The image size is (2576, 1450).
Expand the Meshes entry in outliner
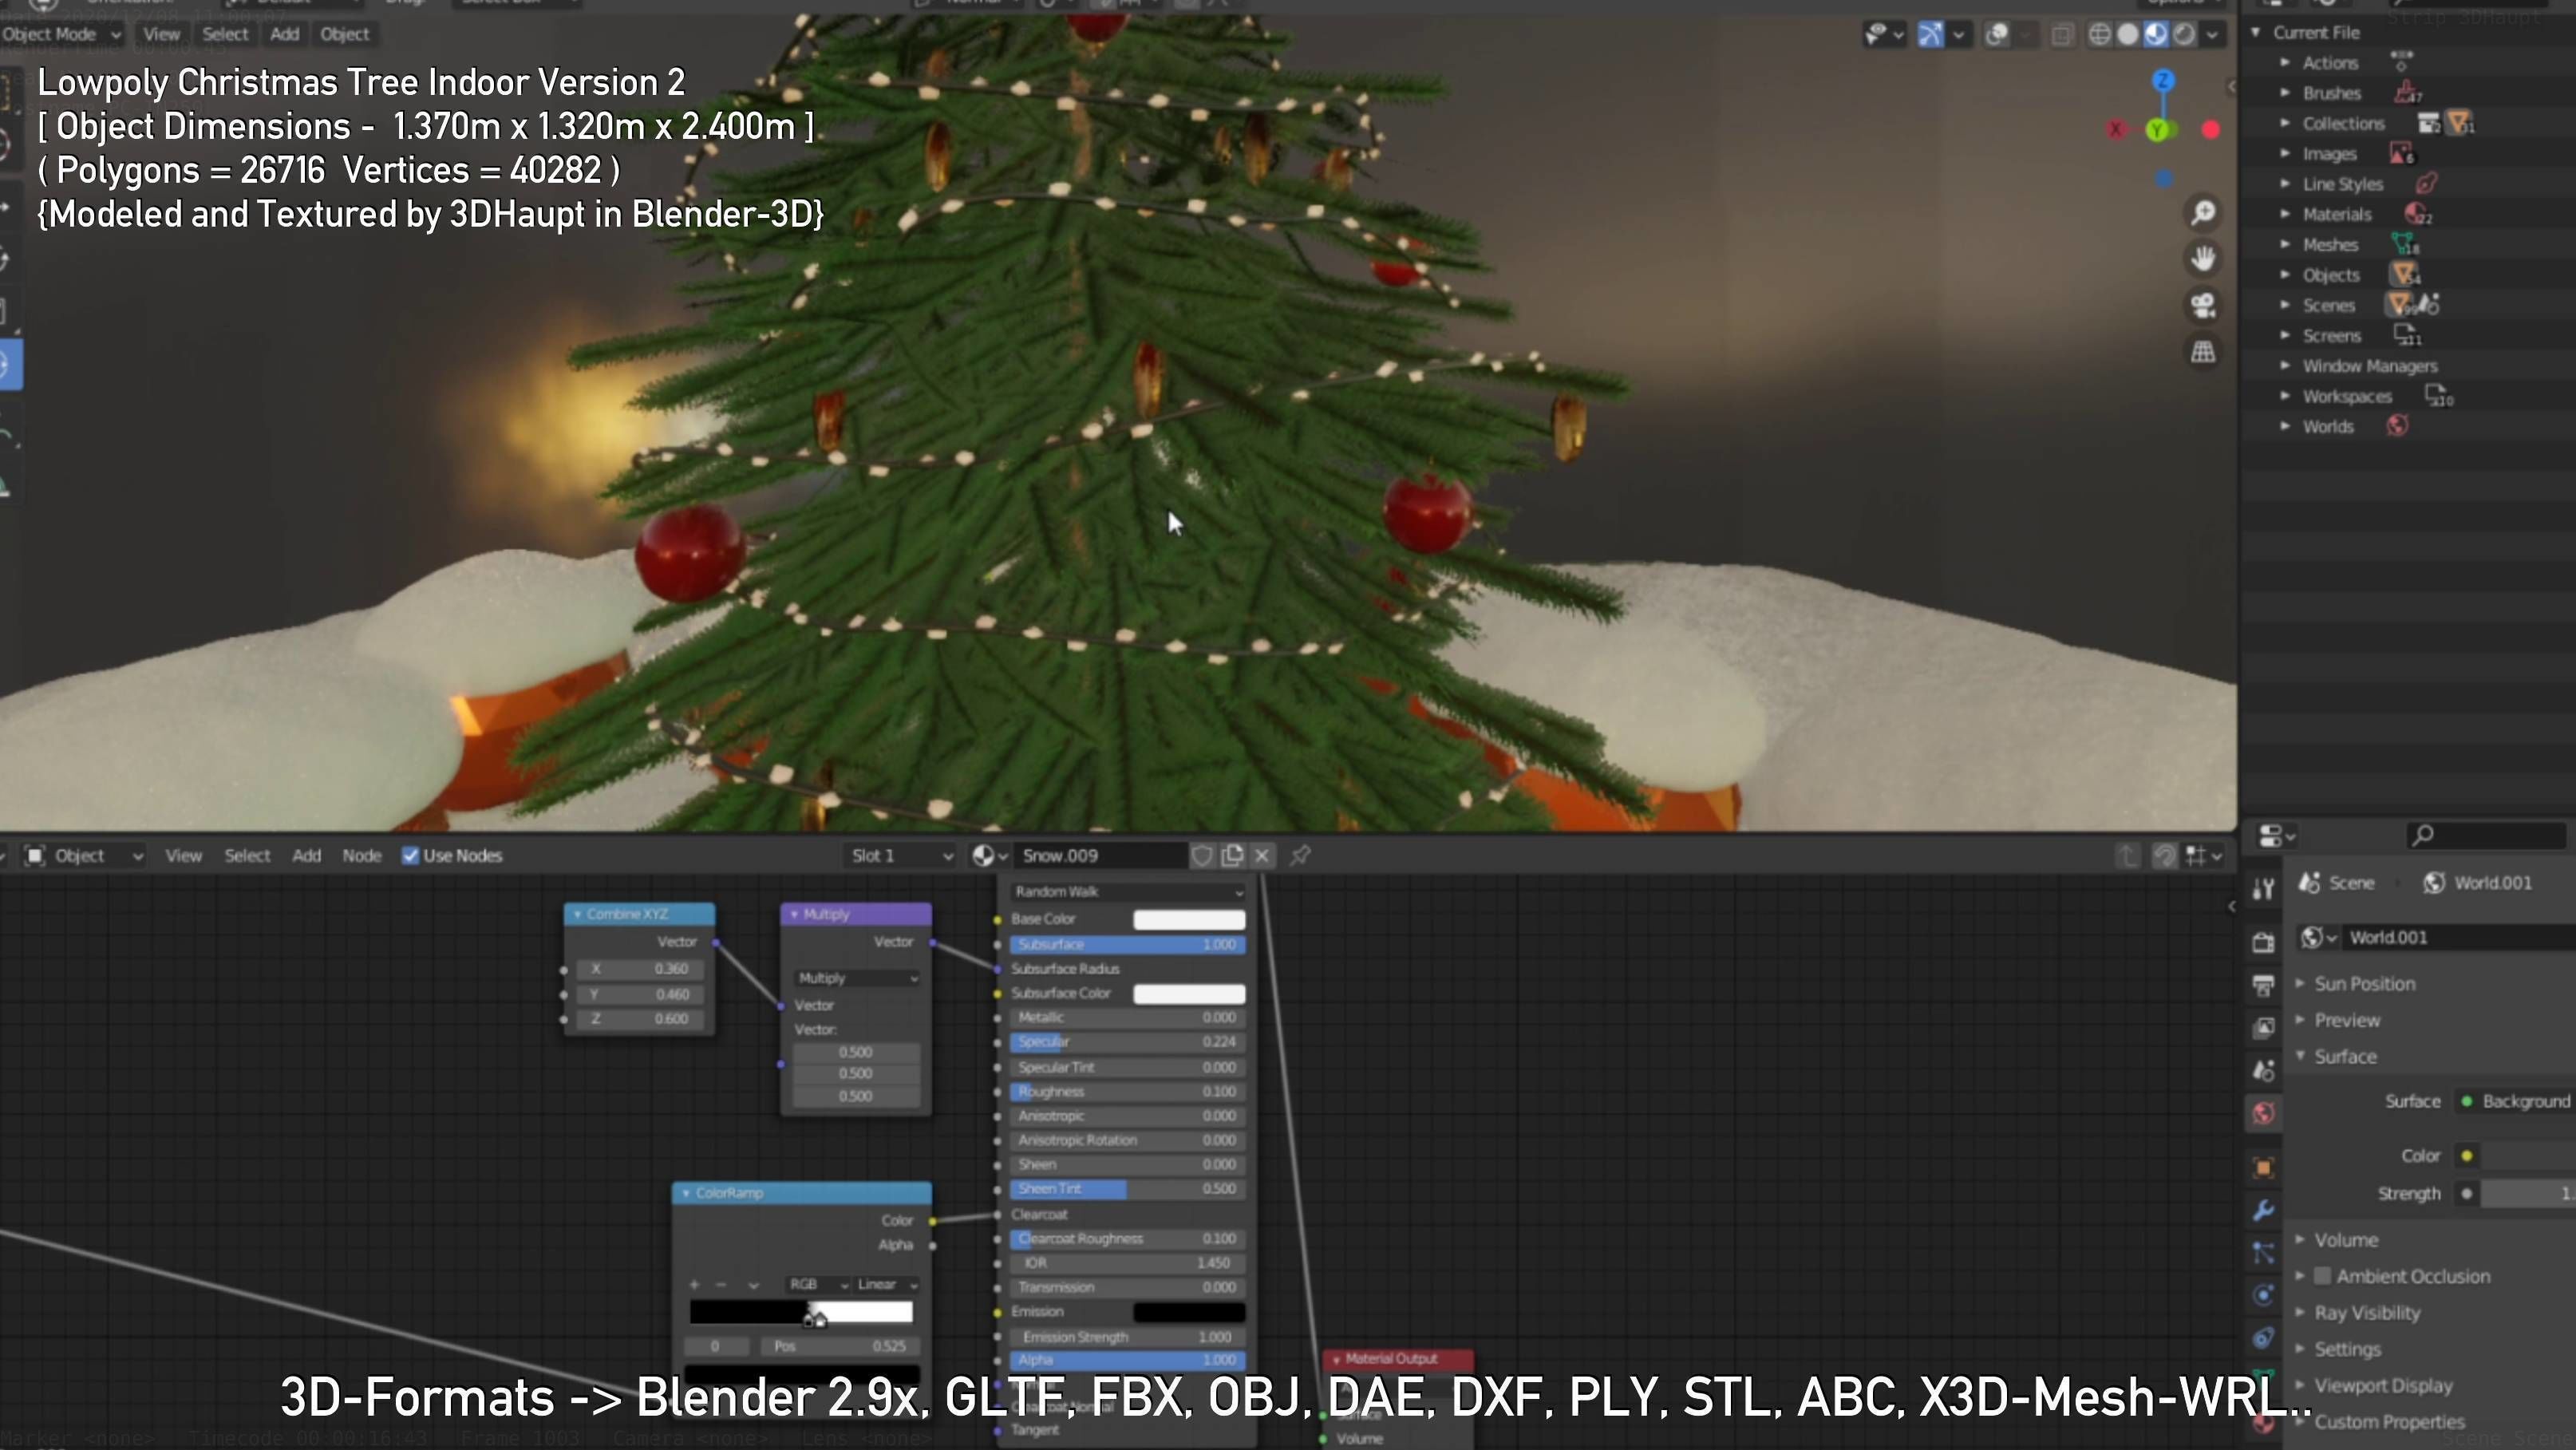click(x=2285, y=244)
